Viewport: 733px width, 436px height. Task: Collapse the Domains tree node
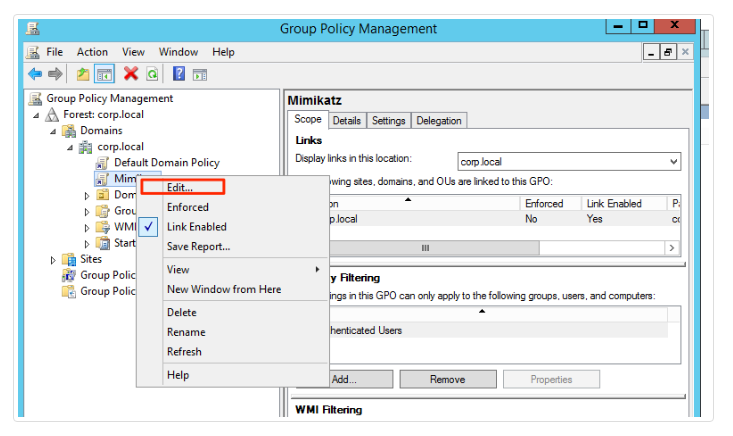pyautogui.click(x=54, y=131)
